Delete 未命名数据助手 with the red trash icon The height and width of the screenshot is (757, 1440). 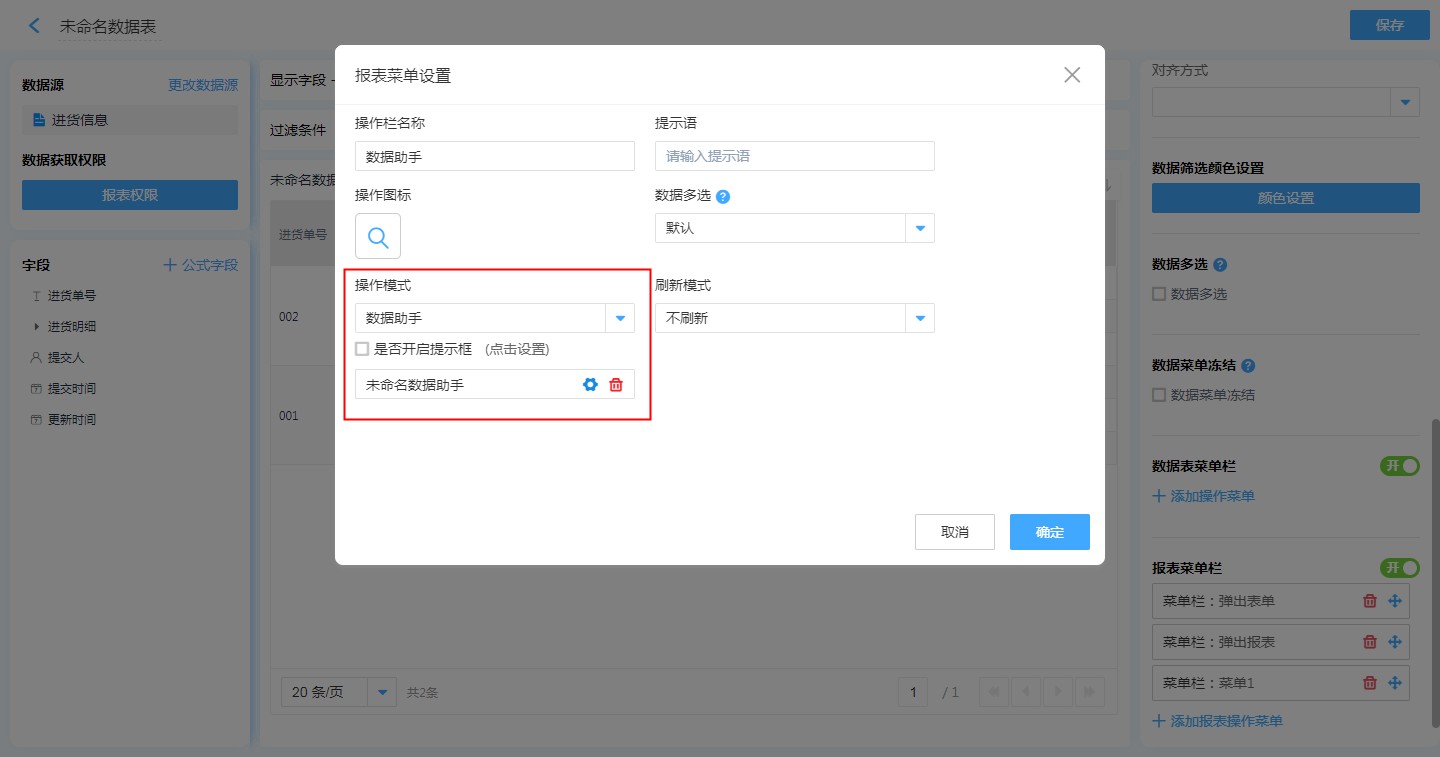pyautogui.click(x=616, y=384)
